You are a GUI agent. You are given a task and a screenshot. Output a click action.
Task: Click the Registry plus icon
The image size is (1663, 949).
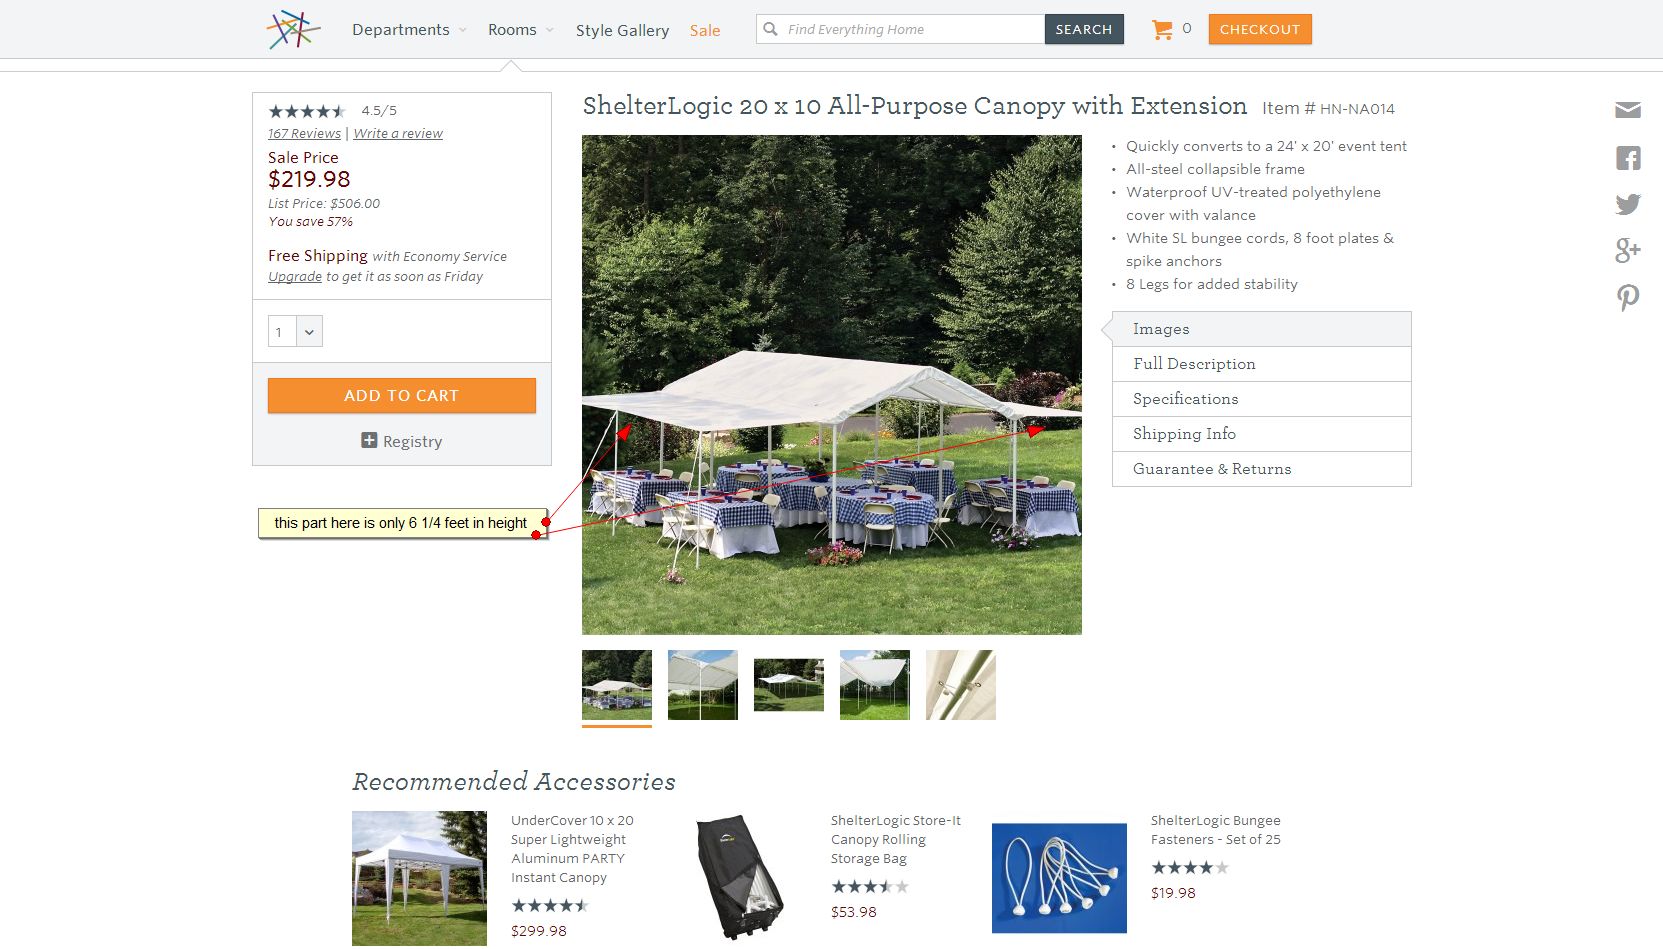[x=369, y=441]
